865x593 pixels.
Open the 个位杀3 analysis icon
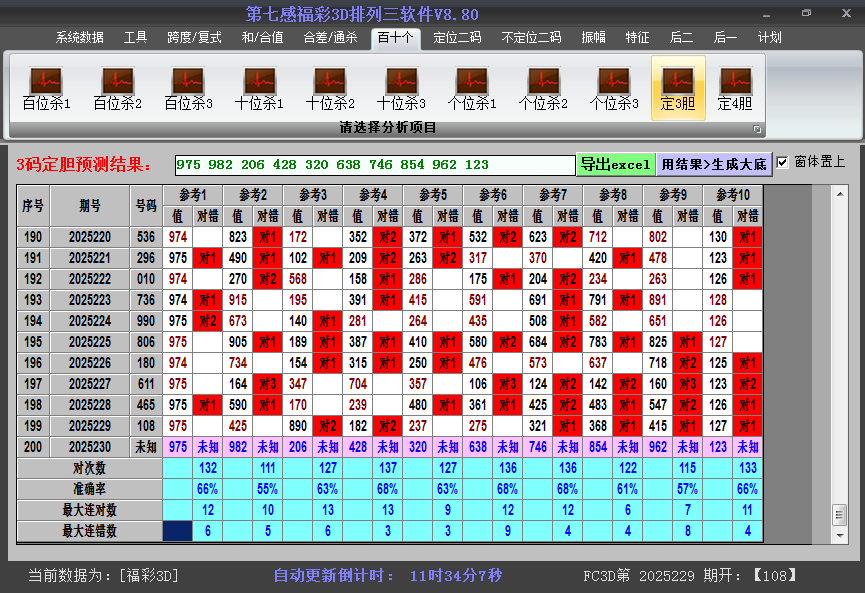pos(614,88)
